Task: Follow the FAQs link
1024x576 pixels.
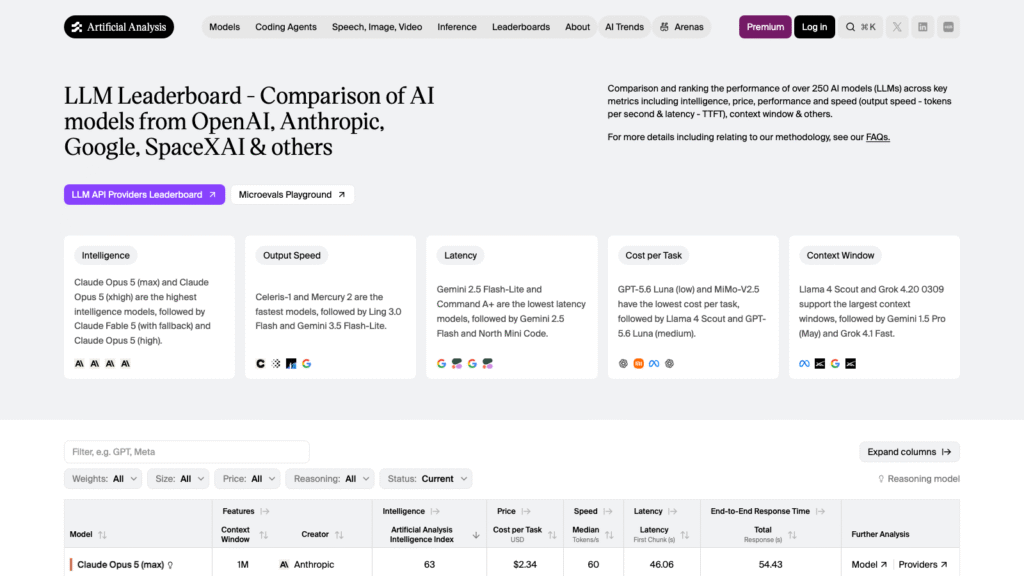Action: click(x=878, y=137)
